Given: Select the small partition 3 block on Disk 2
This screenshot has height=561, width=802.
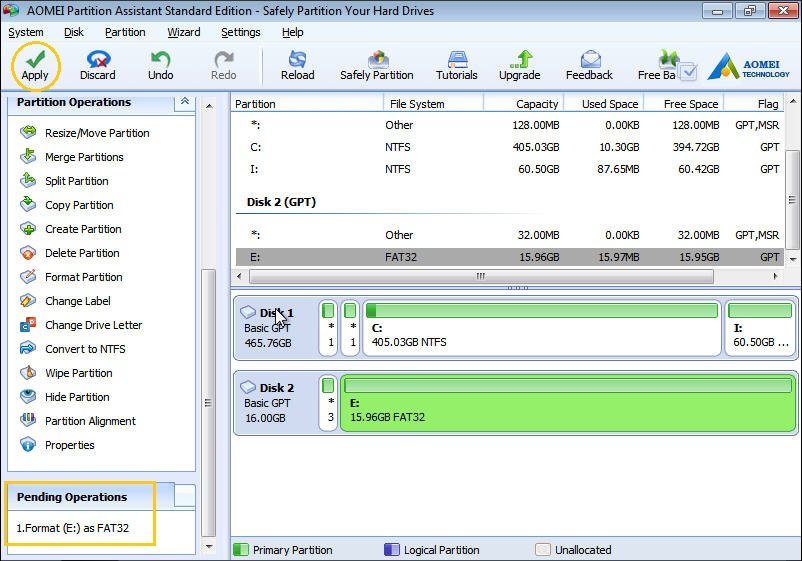Looking at the screenshot, I should tap(328, 403).
